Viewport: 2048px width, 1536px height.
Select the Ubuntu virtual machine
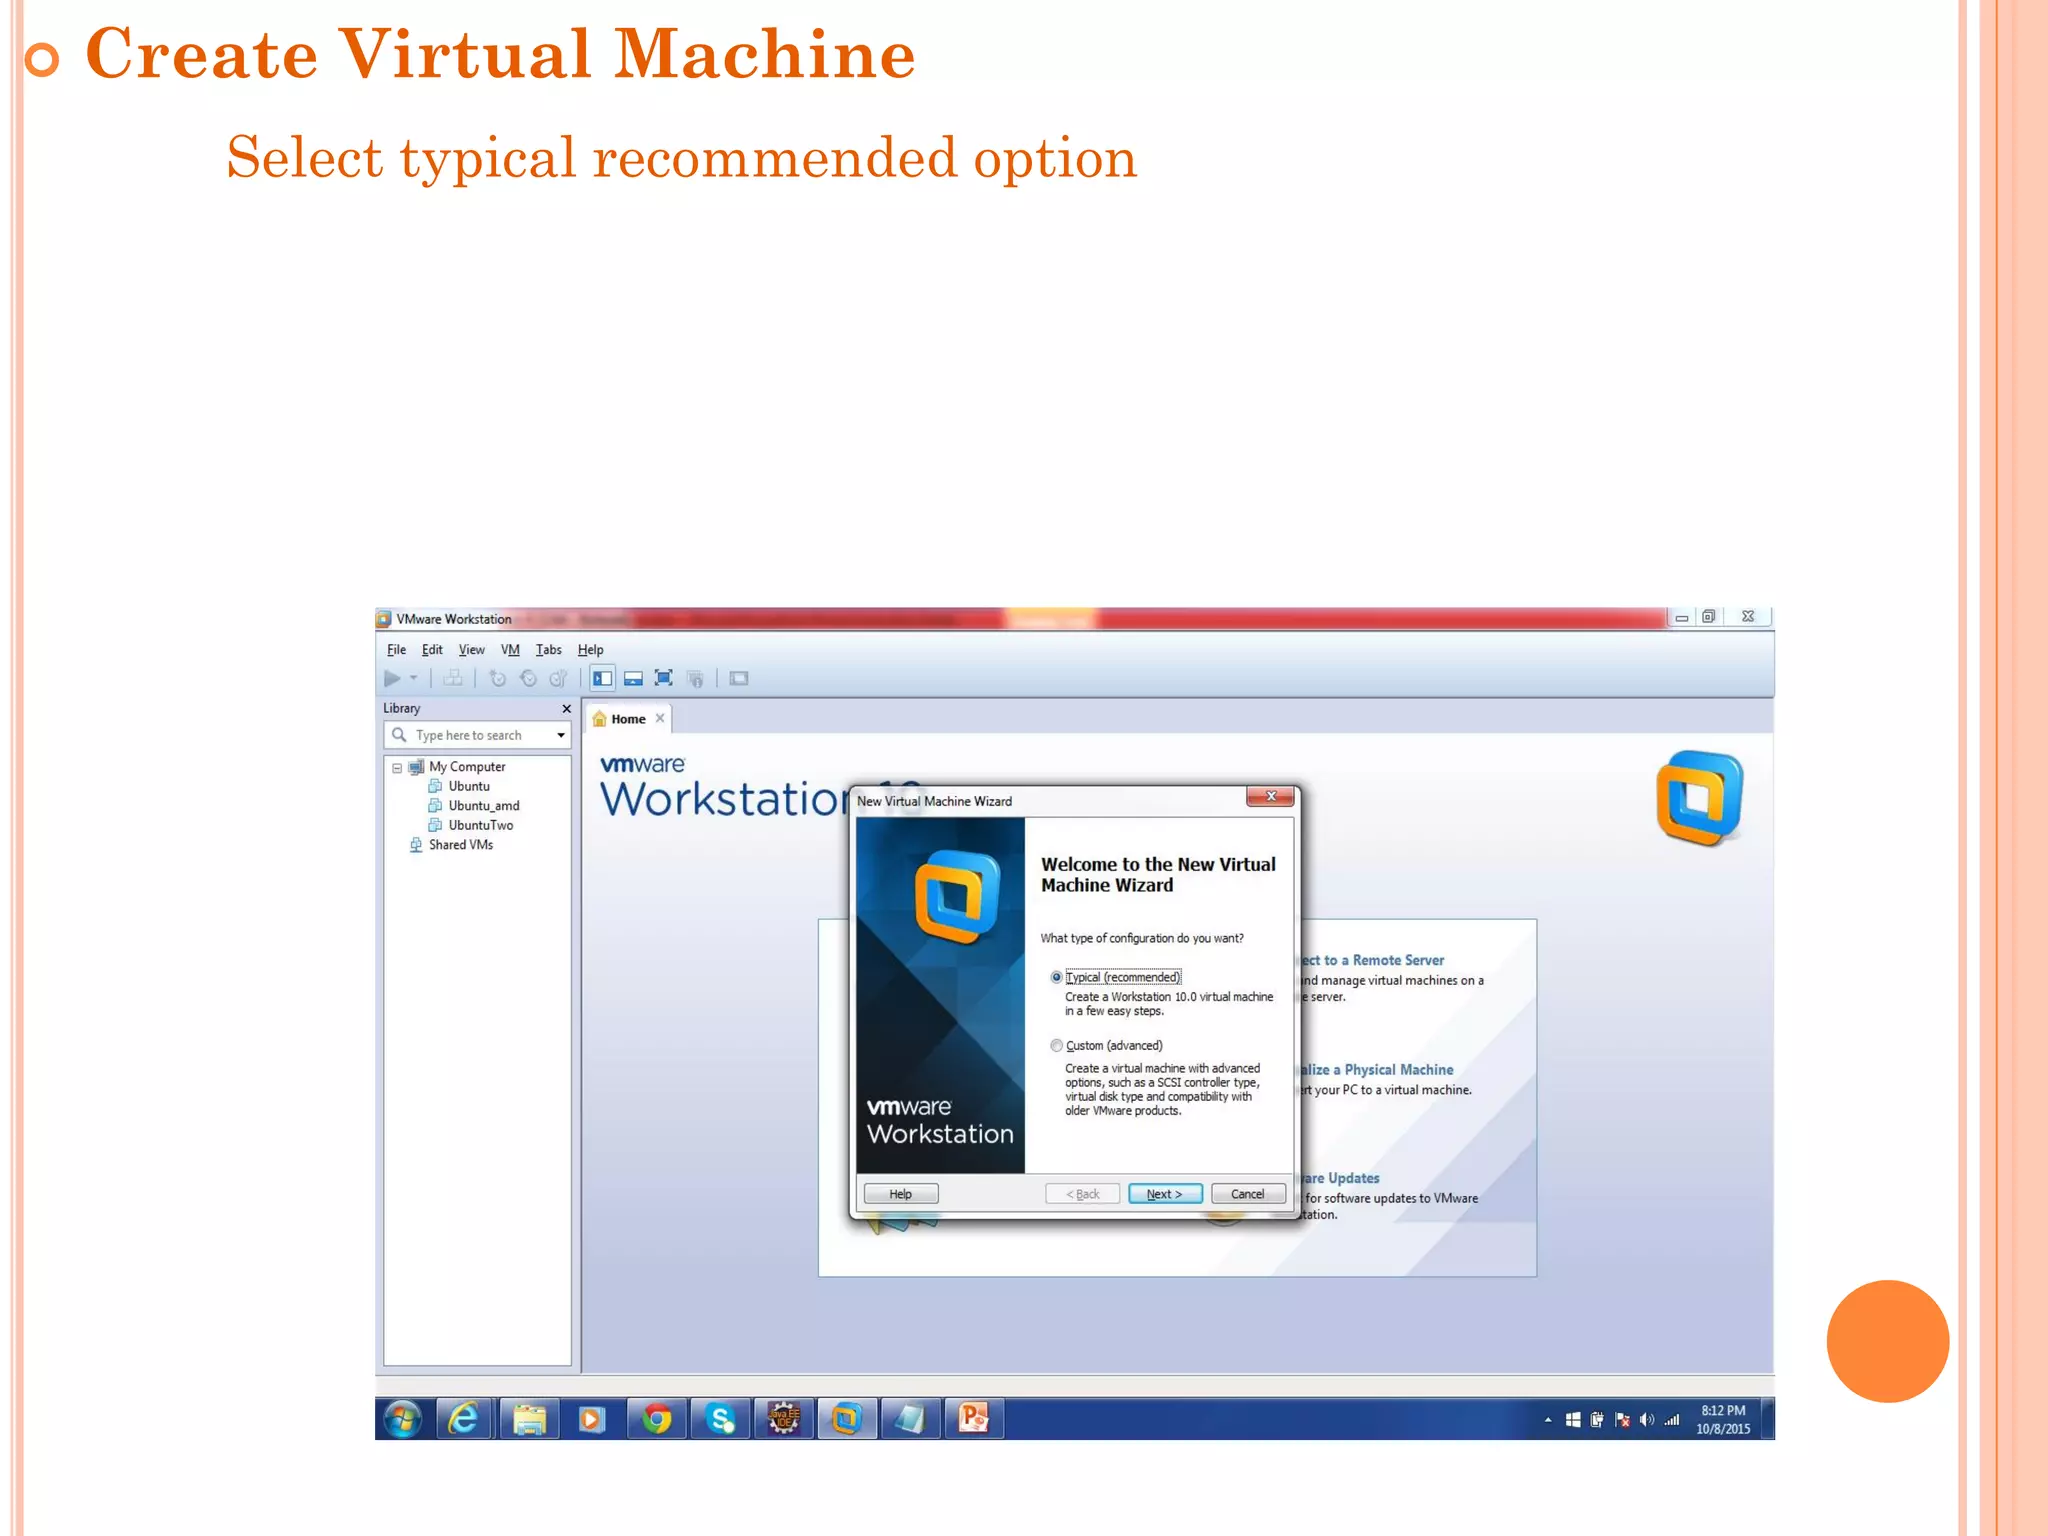coord(468,787)
